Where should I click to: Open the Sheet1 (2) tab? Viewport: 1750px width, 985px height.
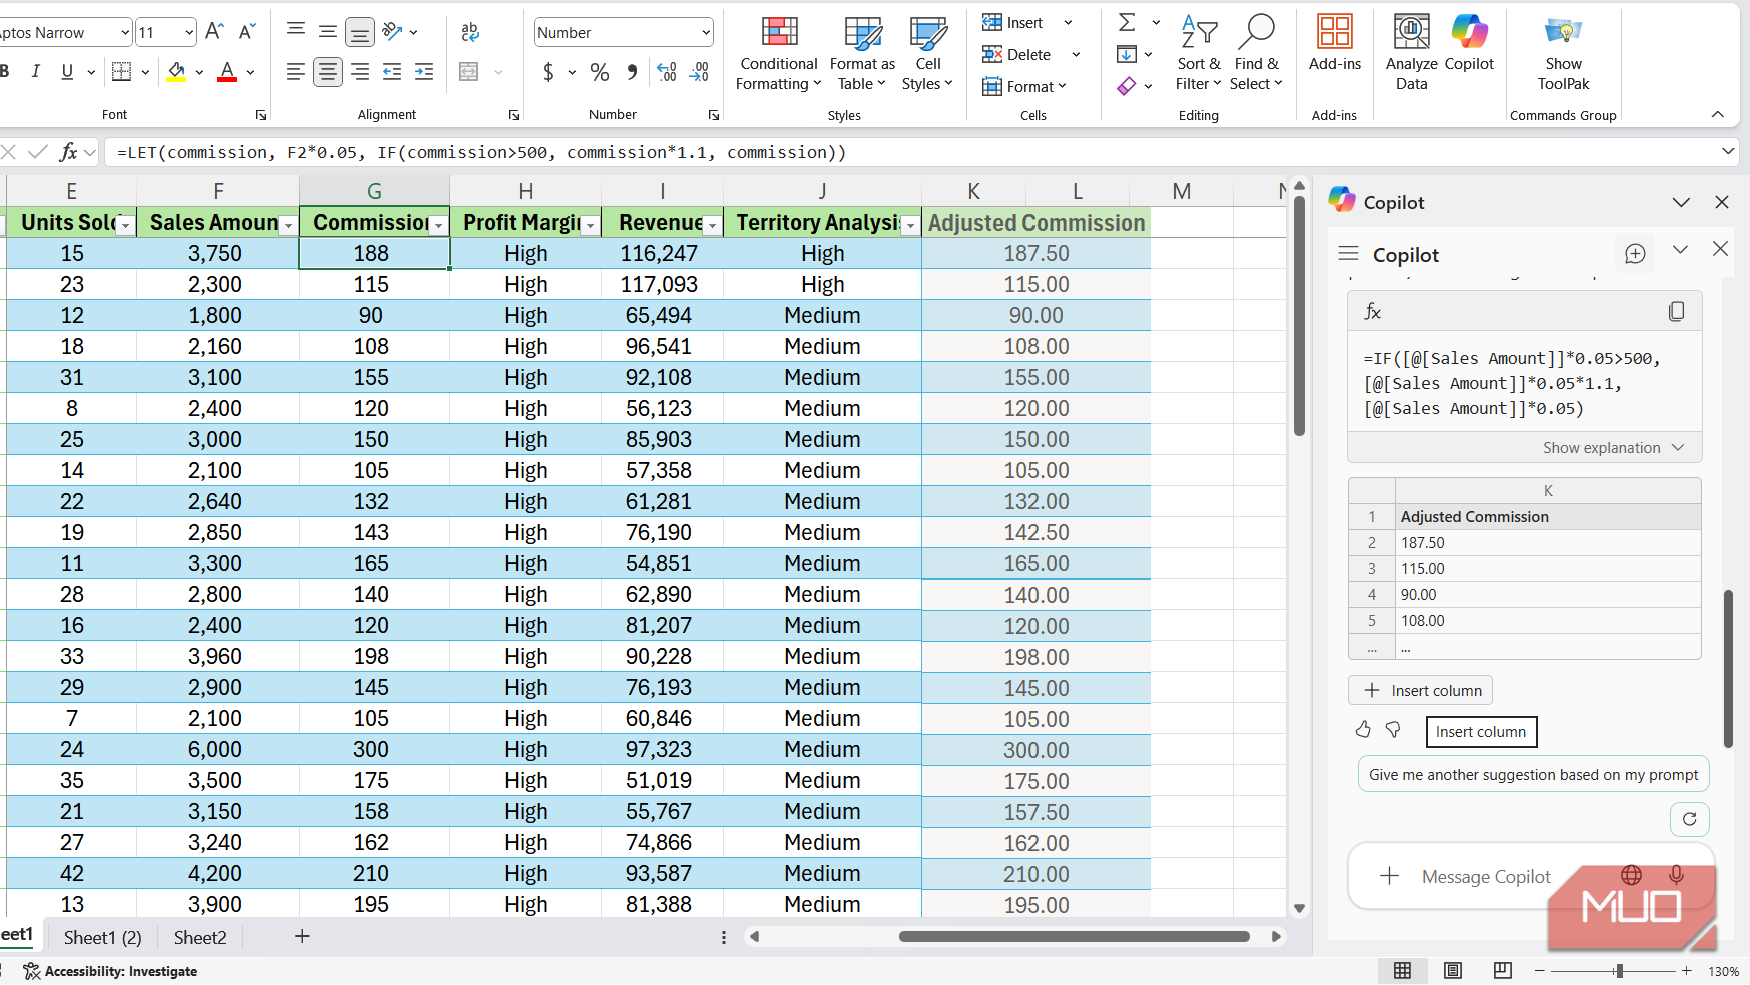tap(103, 938)
